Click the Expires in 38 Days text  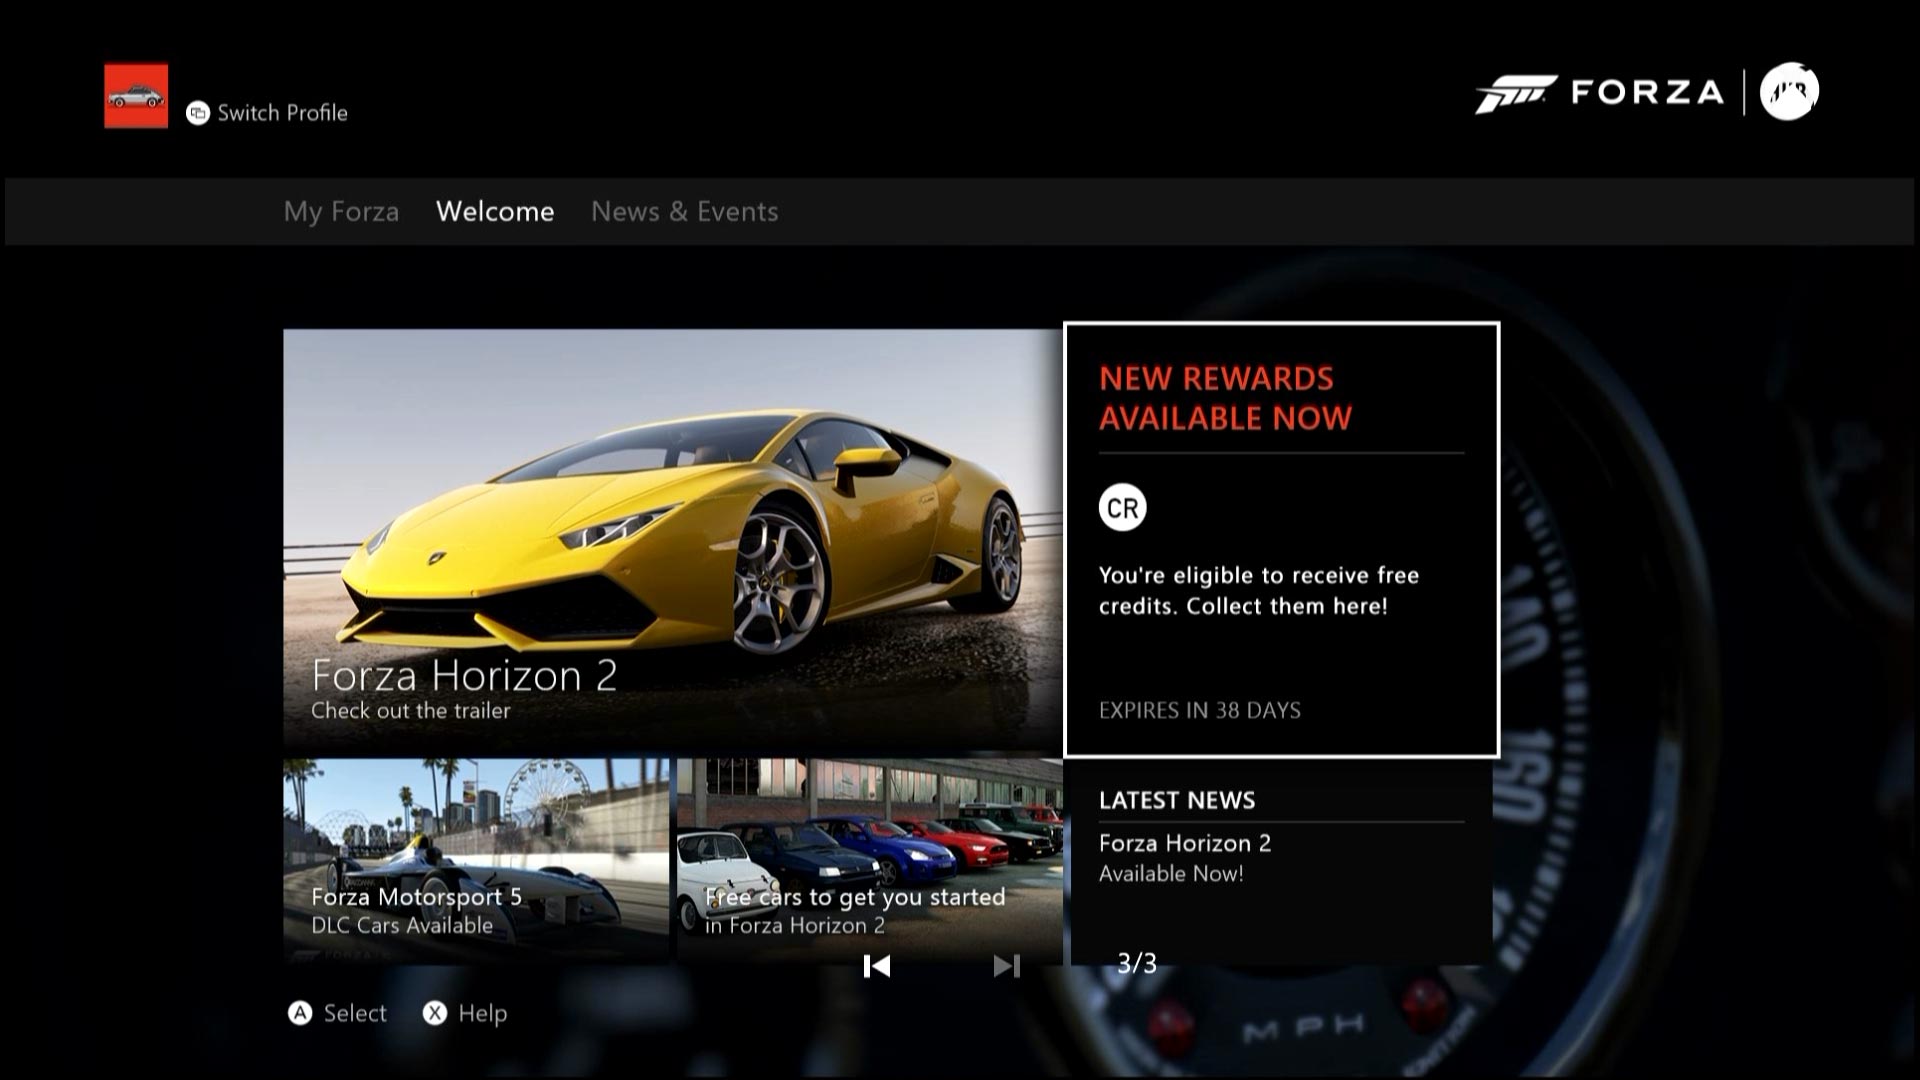point(1200,710)
